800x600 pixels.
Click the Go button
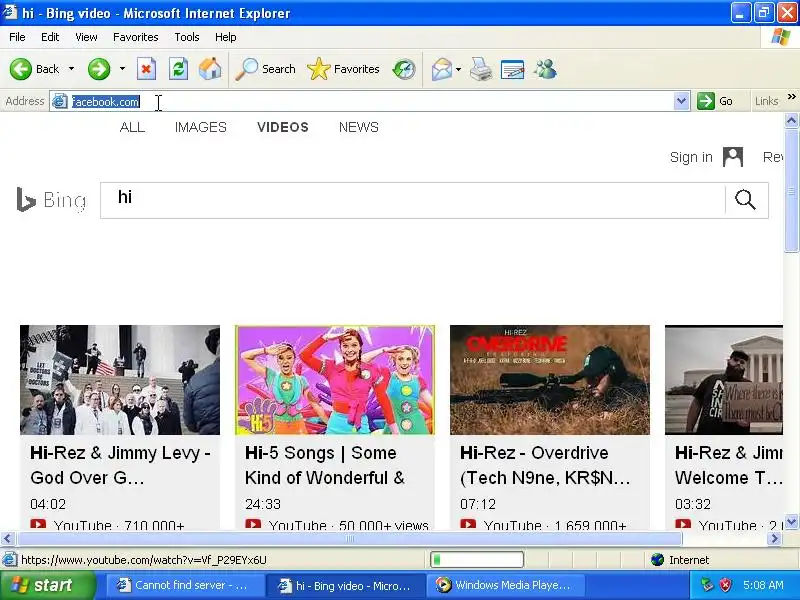[715, 101]
